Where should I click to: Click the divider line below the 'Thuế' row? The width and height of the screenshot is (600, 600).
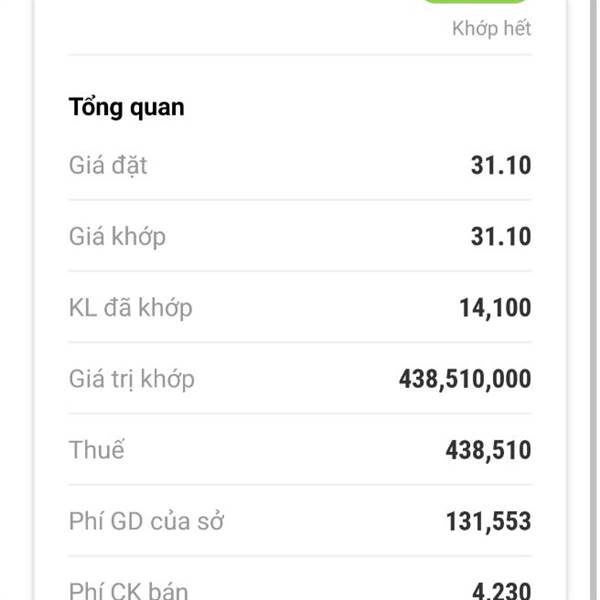pyautogui.click(x=300, y=485)
